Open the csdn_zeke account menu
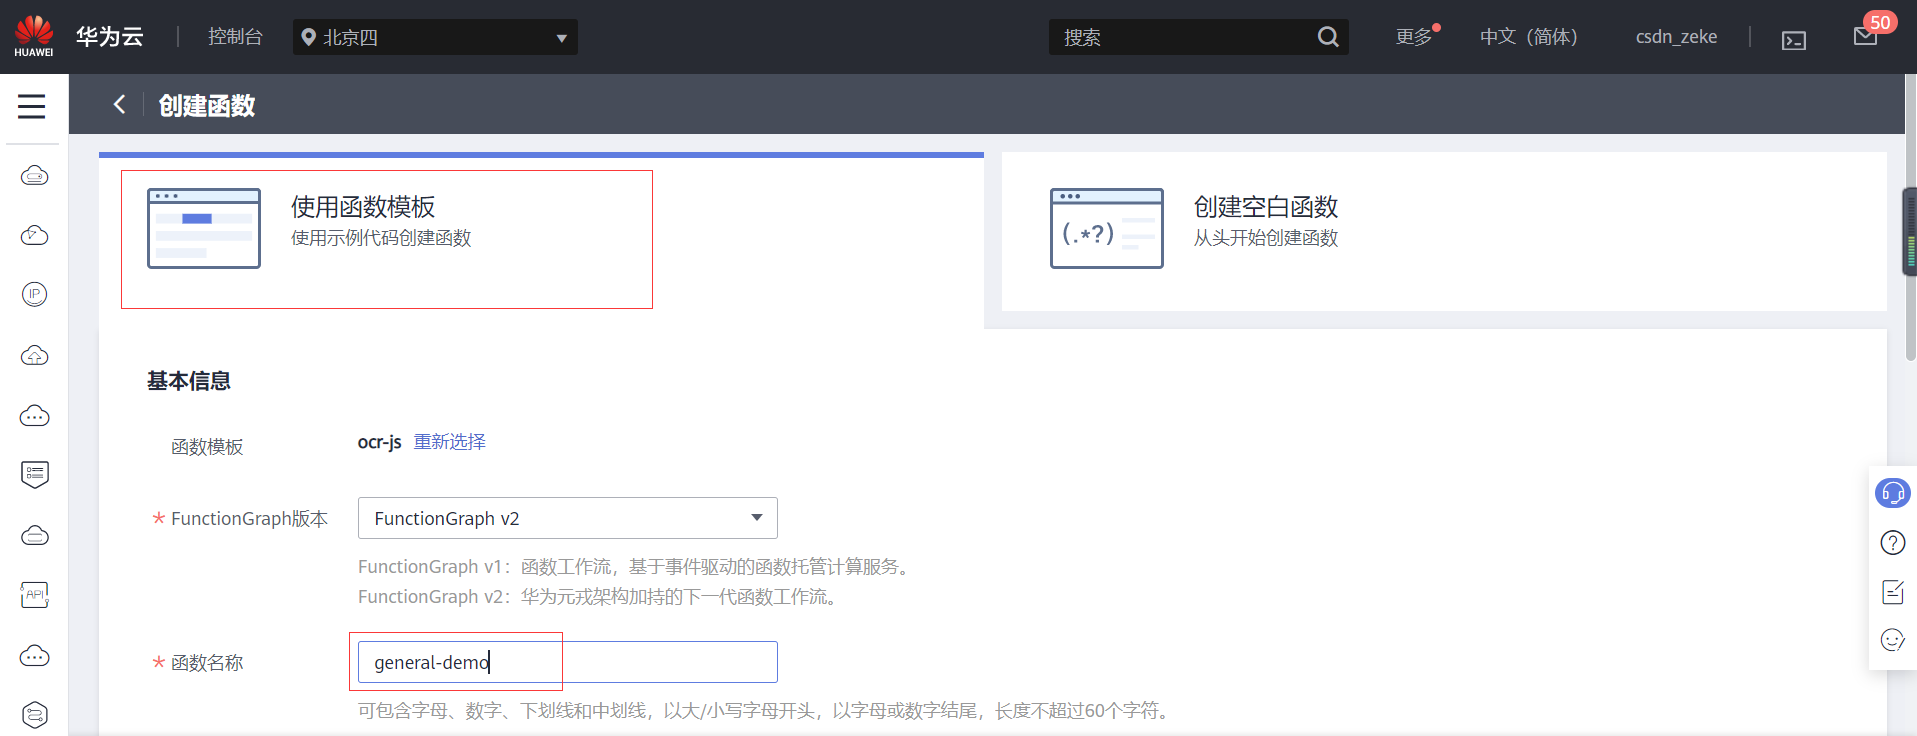The height and width of the screenshot is (736, 1917). coord(1676,37)
